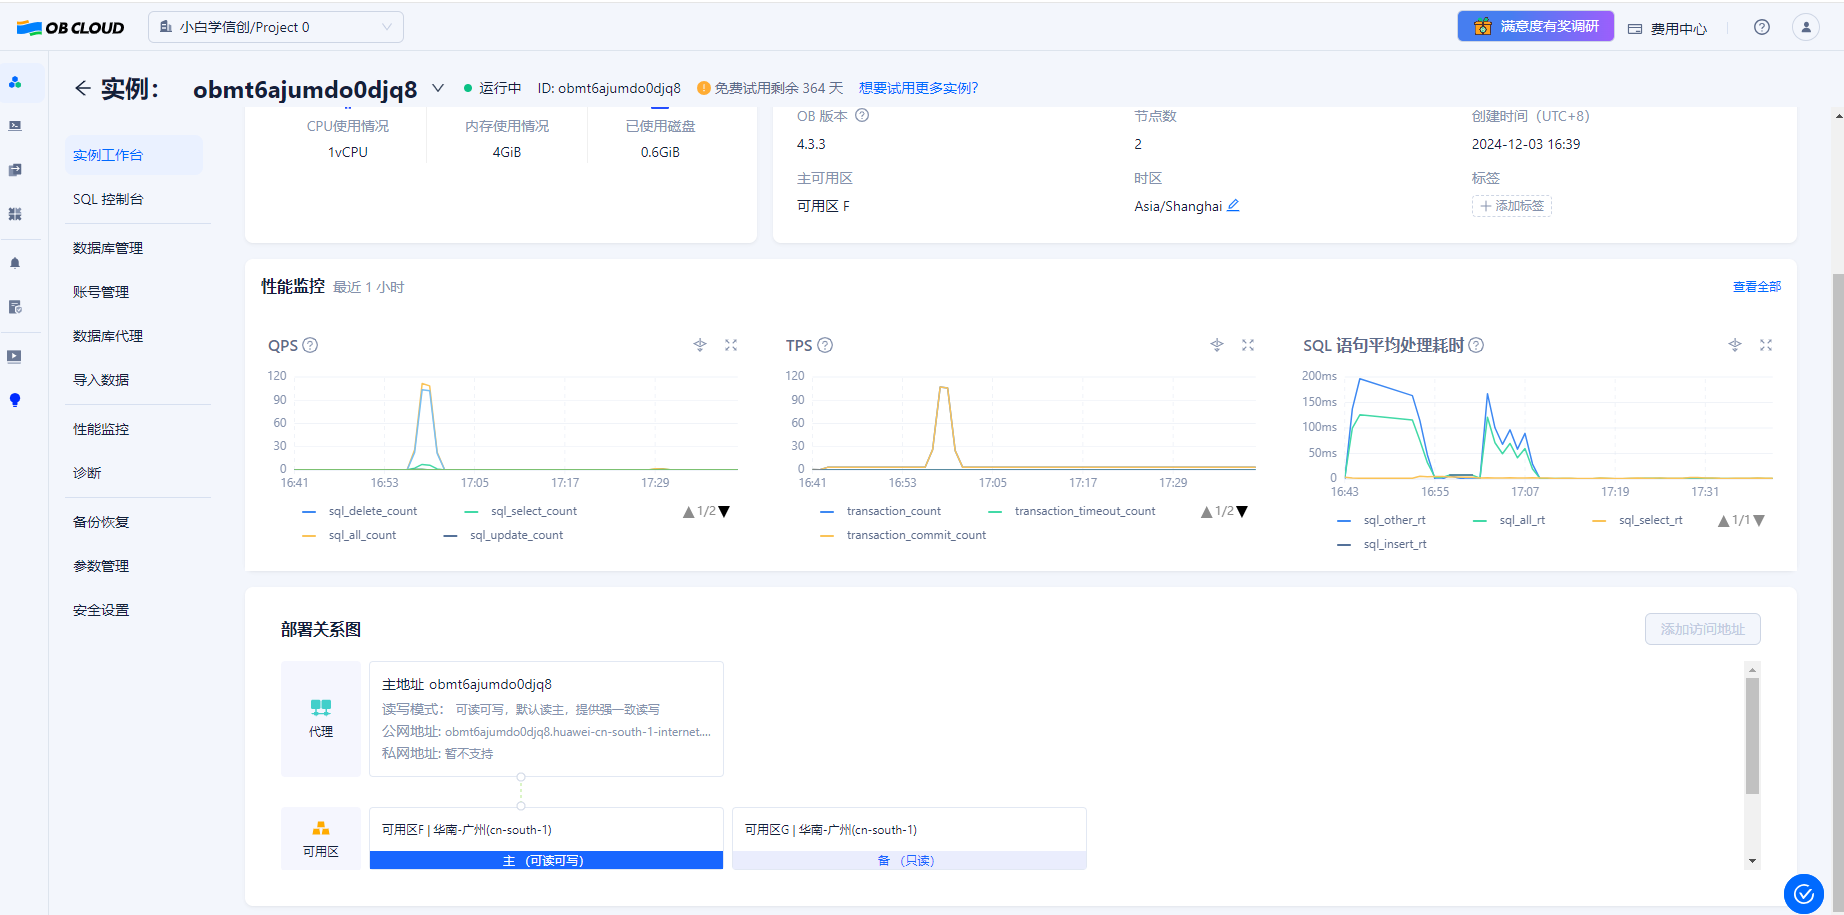The image size is (1844, 915).
Task: Click drill-down icon on SQL 耗时 chart
Action: click(x=1735, y=345)
